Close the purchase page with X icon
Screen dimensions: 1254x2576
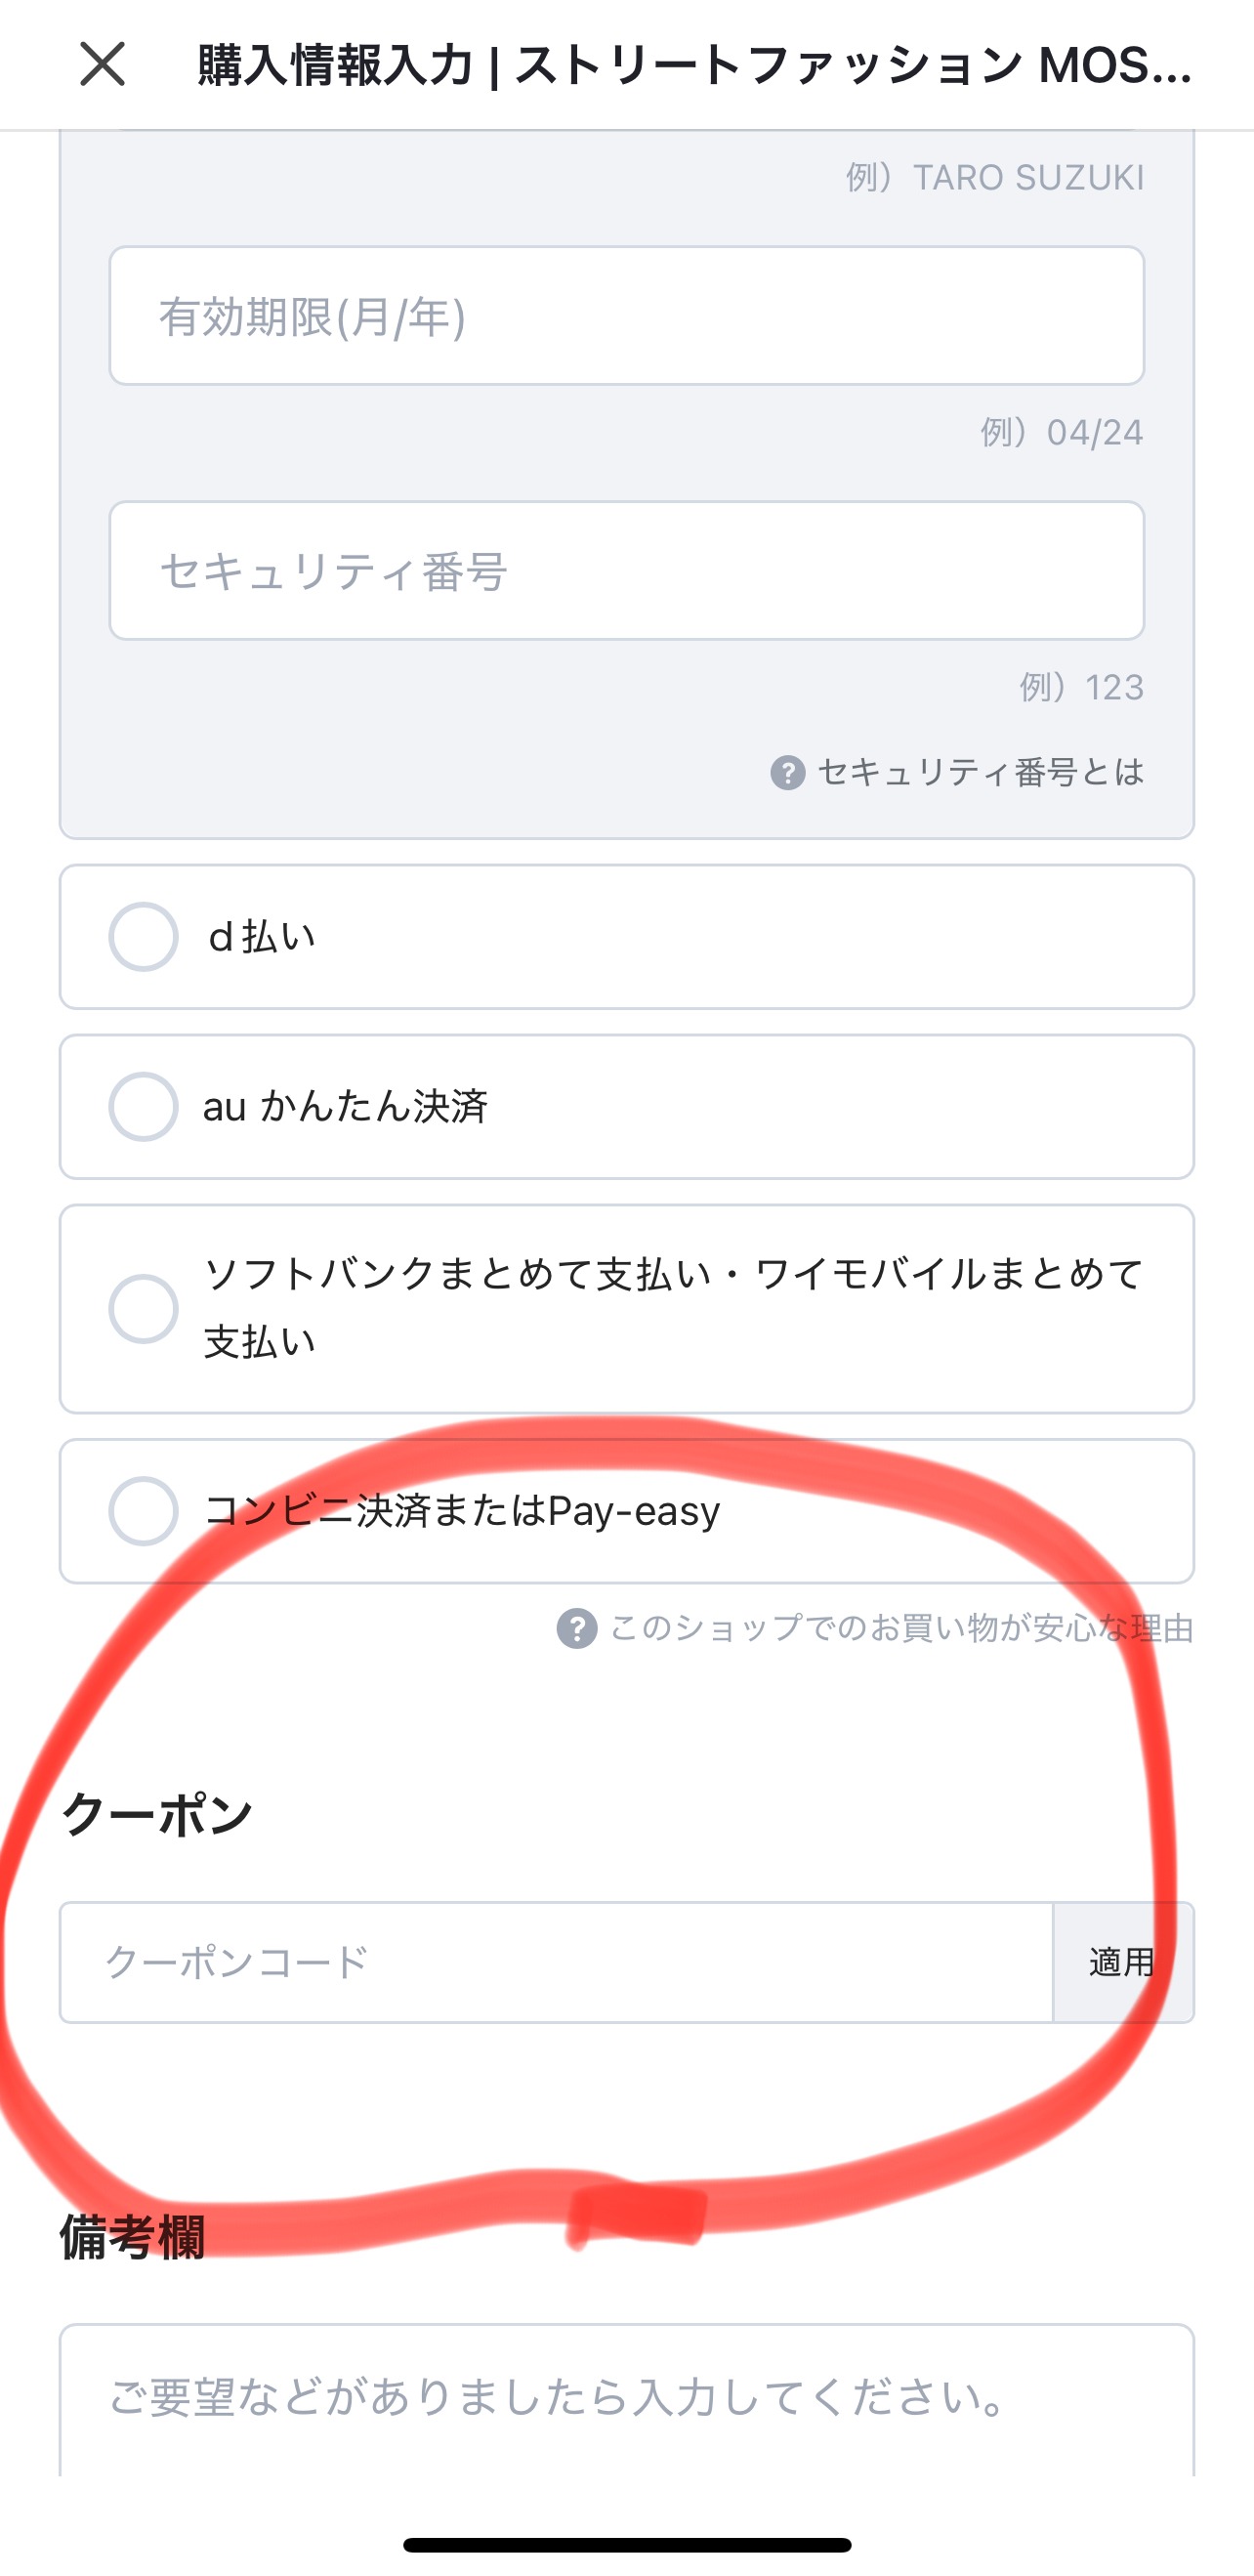102,65
